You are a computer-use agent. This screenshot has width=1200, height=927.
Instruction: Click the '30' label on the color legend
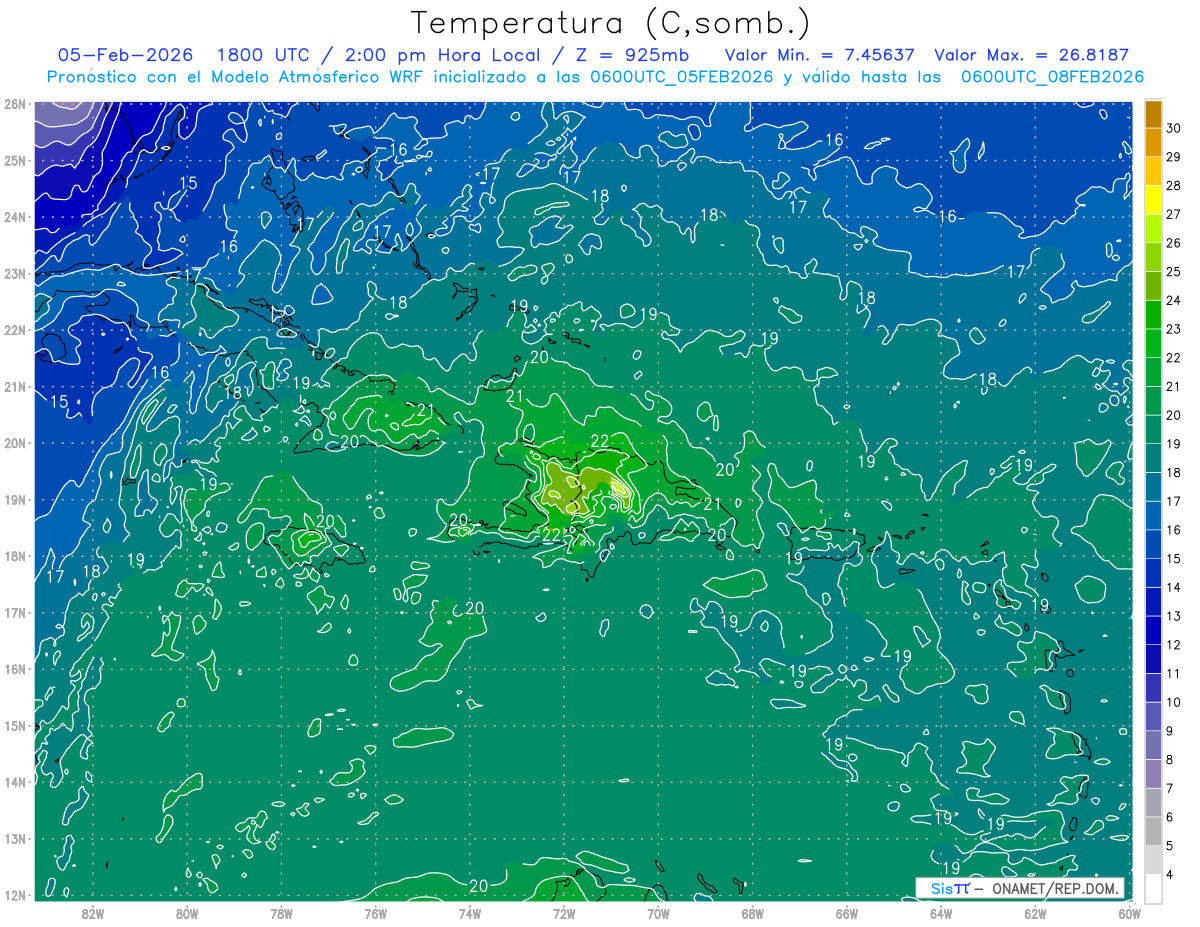pyautogui.click(x=1173, y=127)
